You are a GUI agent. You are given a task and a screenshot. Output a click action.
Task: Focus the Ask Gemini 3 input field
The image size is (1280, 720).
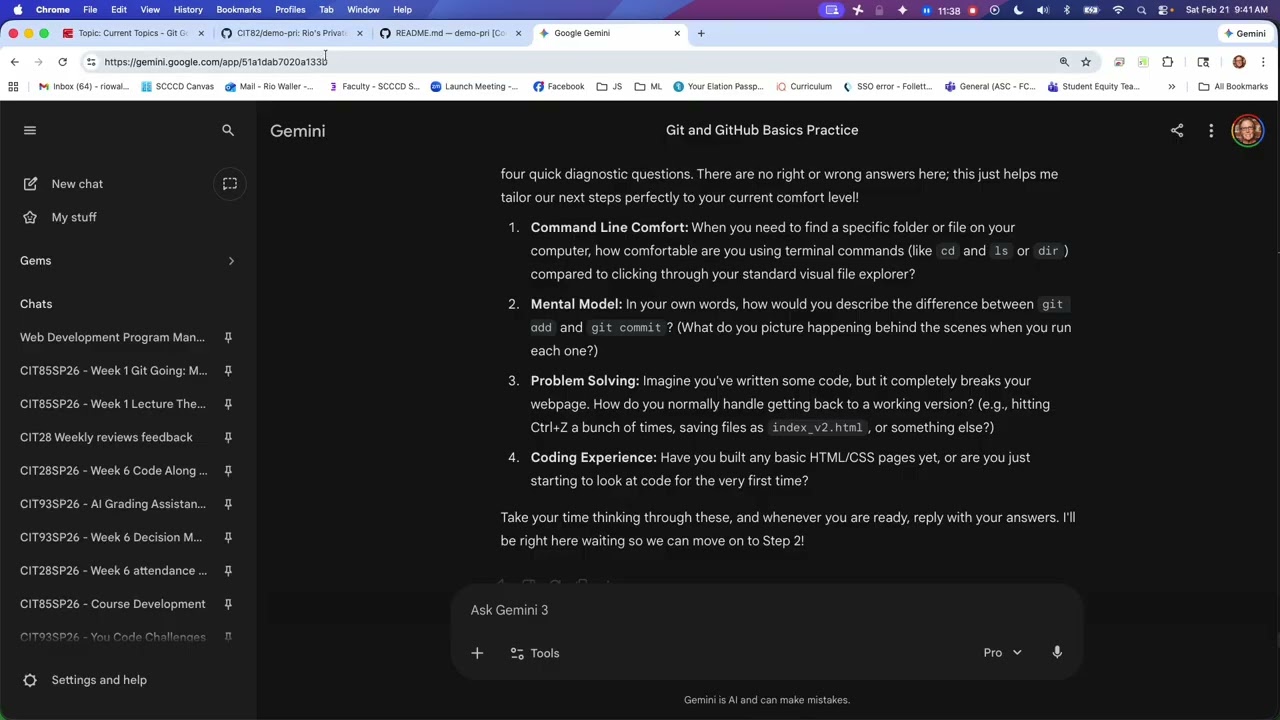point(766,610)
